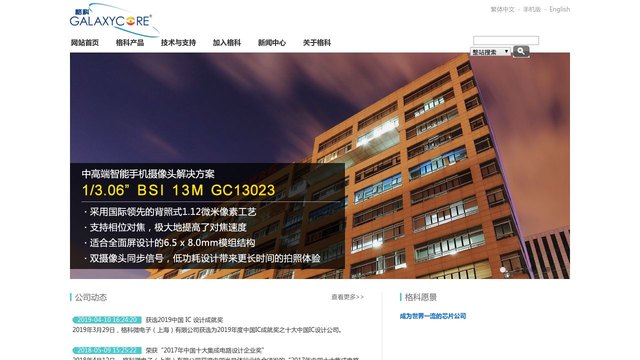Open the 手机版 mobile site link

tap(532, 9)
